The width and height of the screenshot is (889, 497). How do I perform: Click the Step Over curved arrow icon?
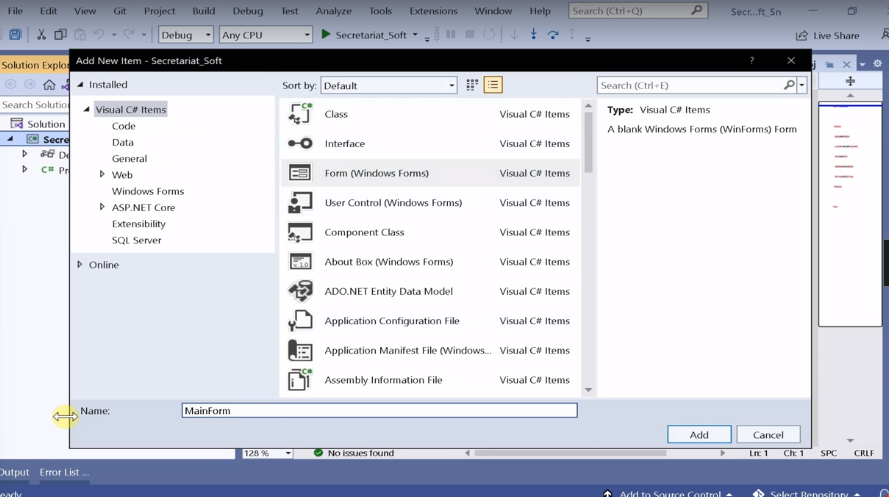pos(553,35)
